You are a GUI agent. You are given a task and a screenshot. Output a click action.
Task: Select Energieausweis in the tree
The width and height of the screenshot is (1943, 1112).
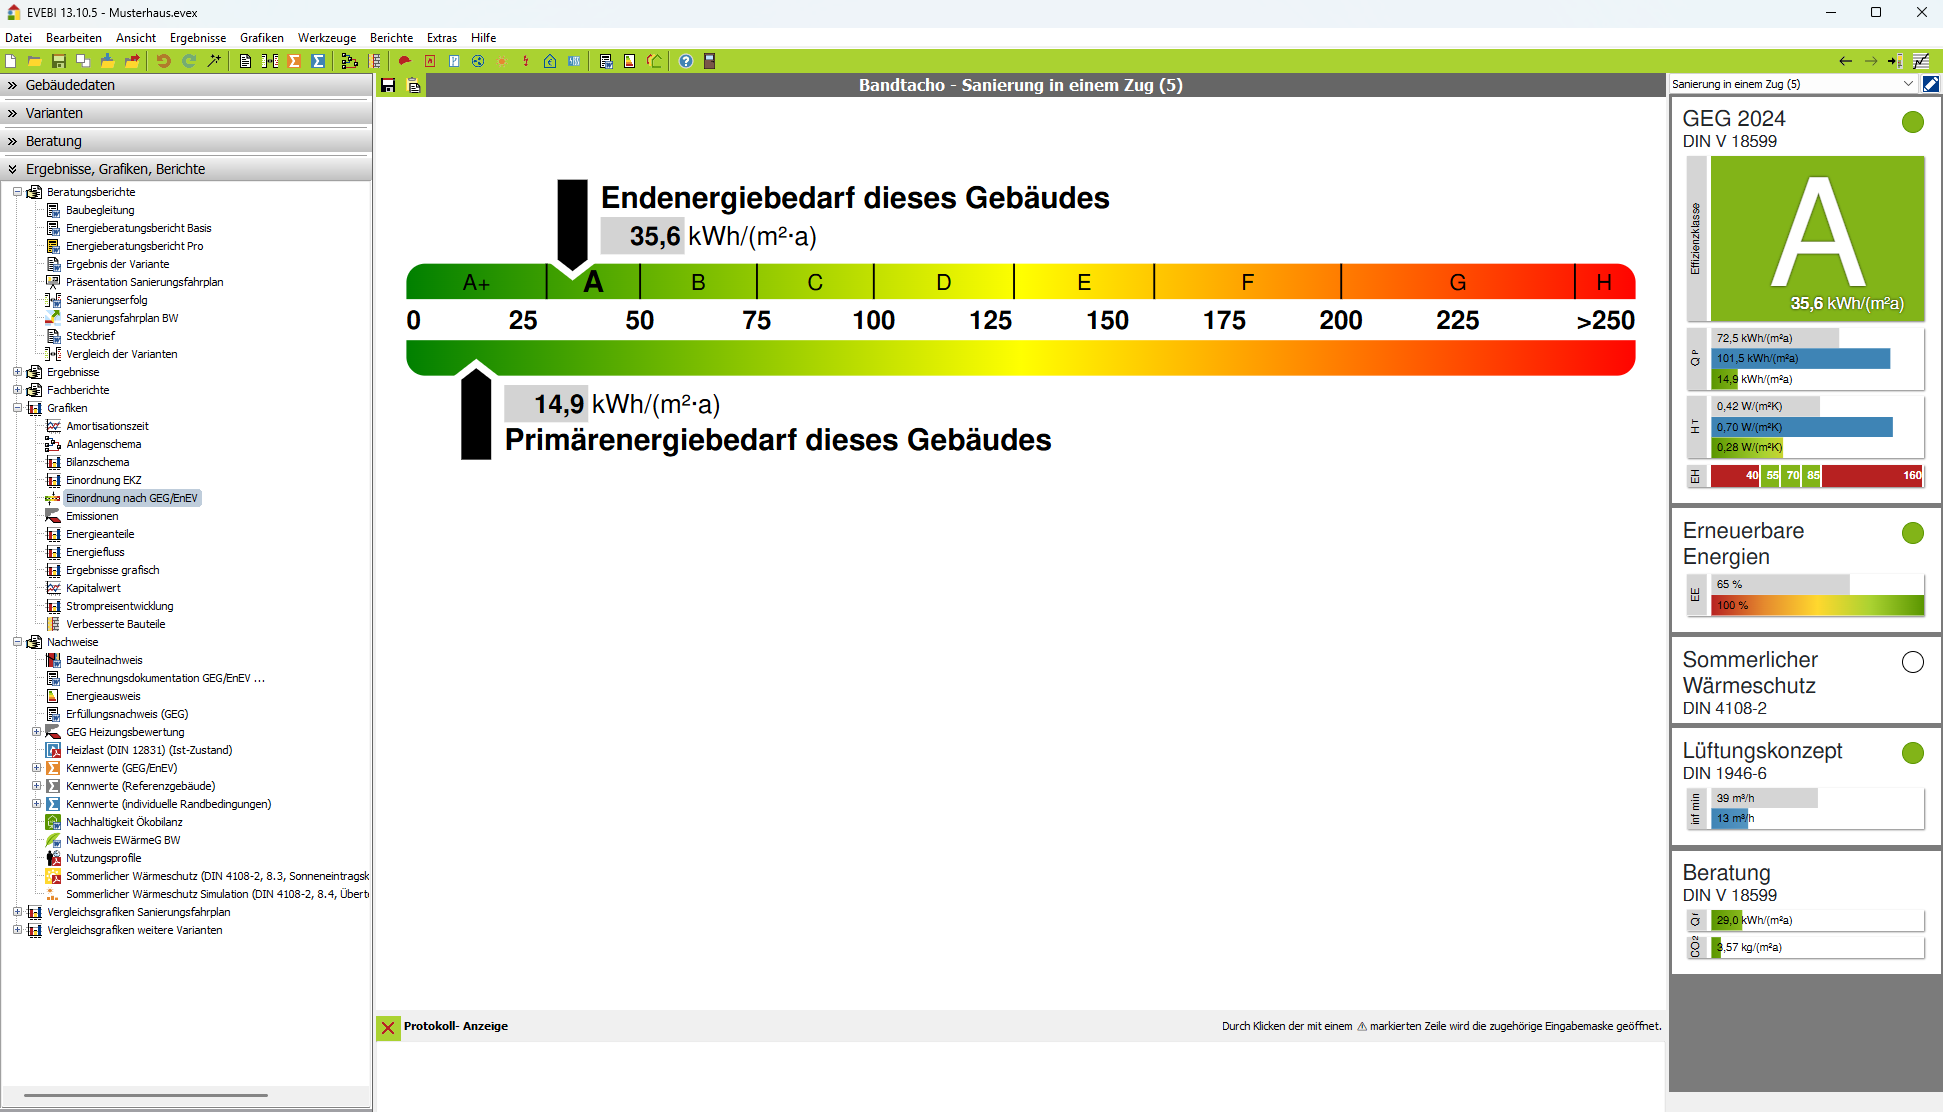103,696
